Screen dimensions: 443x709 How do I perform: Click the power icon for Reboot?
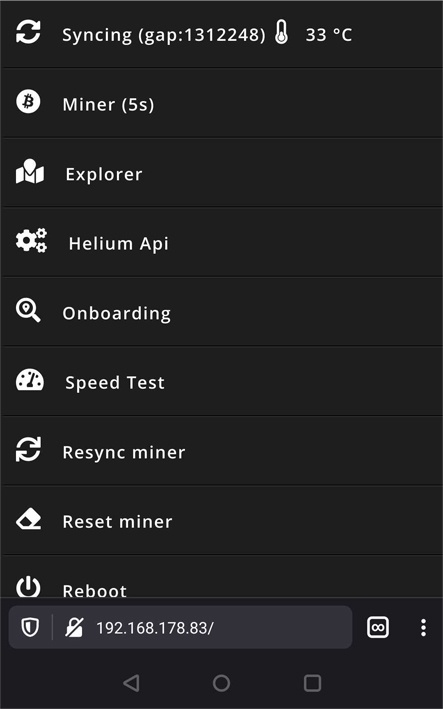[x=28, y=587]
